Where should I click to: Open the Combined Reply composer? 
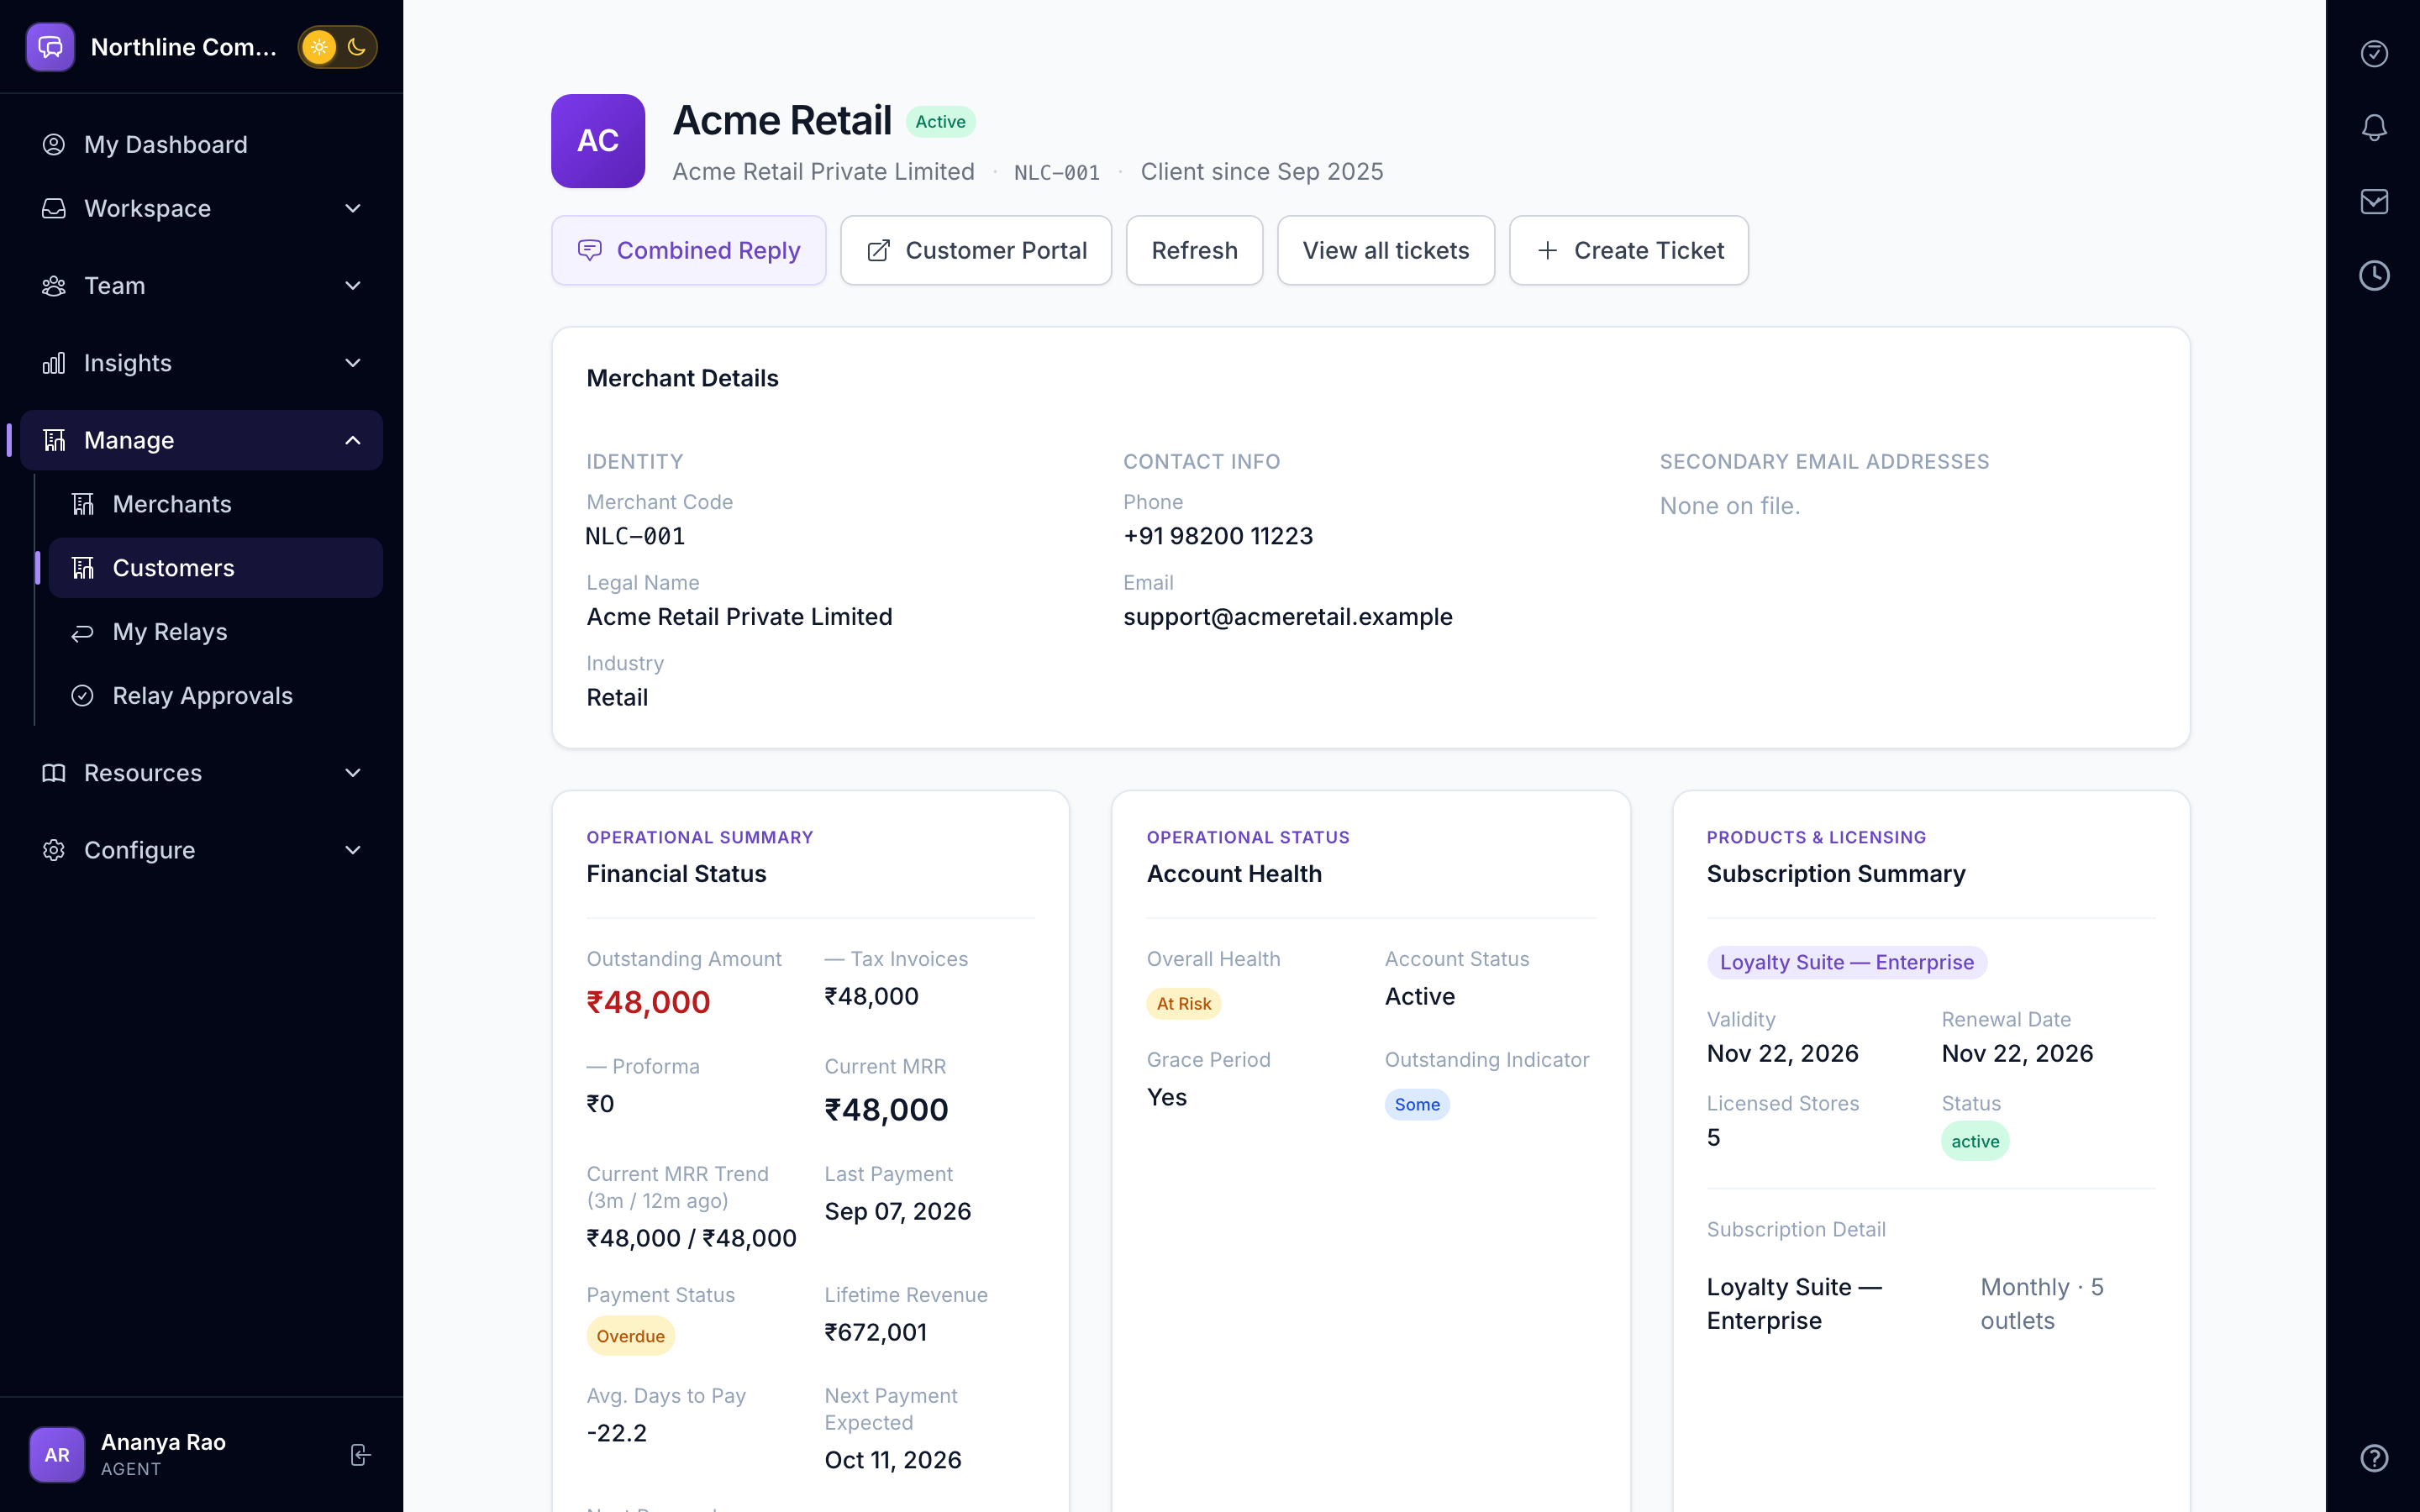tap(689, 250)
